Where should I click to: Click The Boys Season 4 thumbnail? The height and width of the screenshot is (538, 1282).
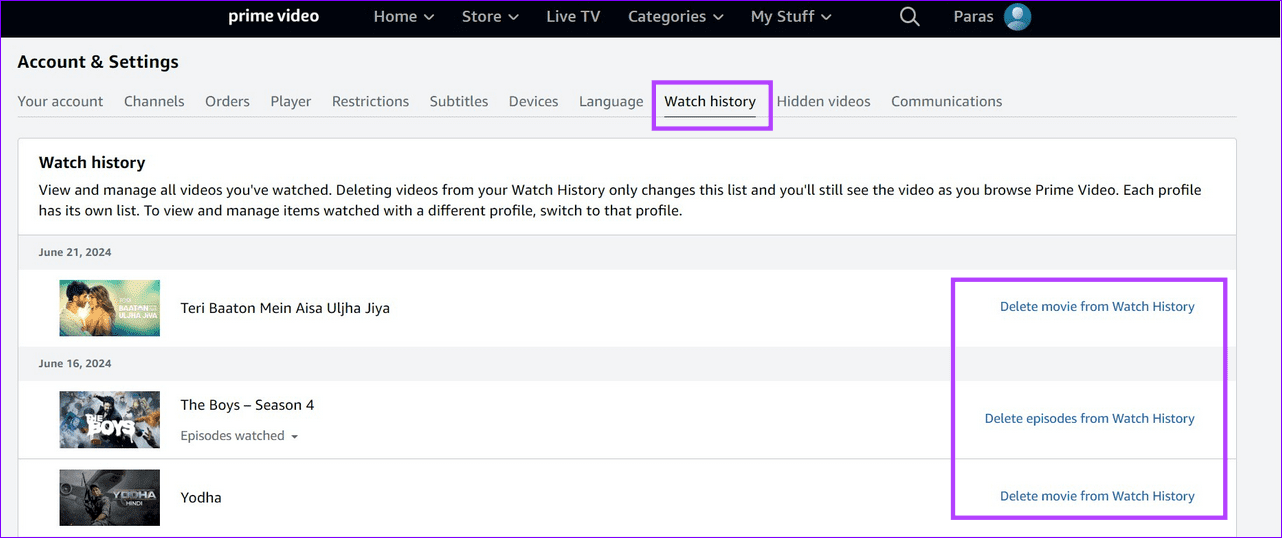[x=109, y=419]
